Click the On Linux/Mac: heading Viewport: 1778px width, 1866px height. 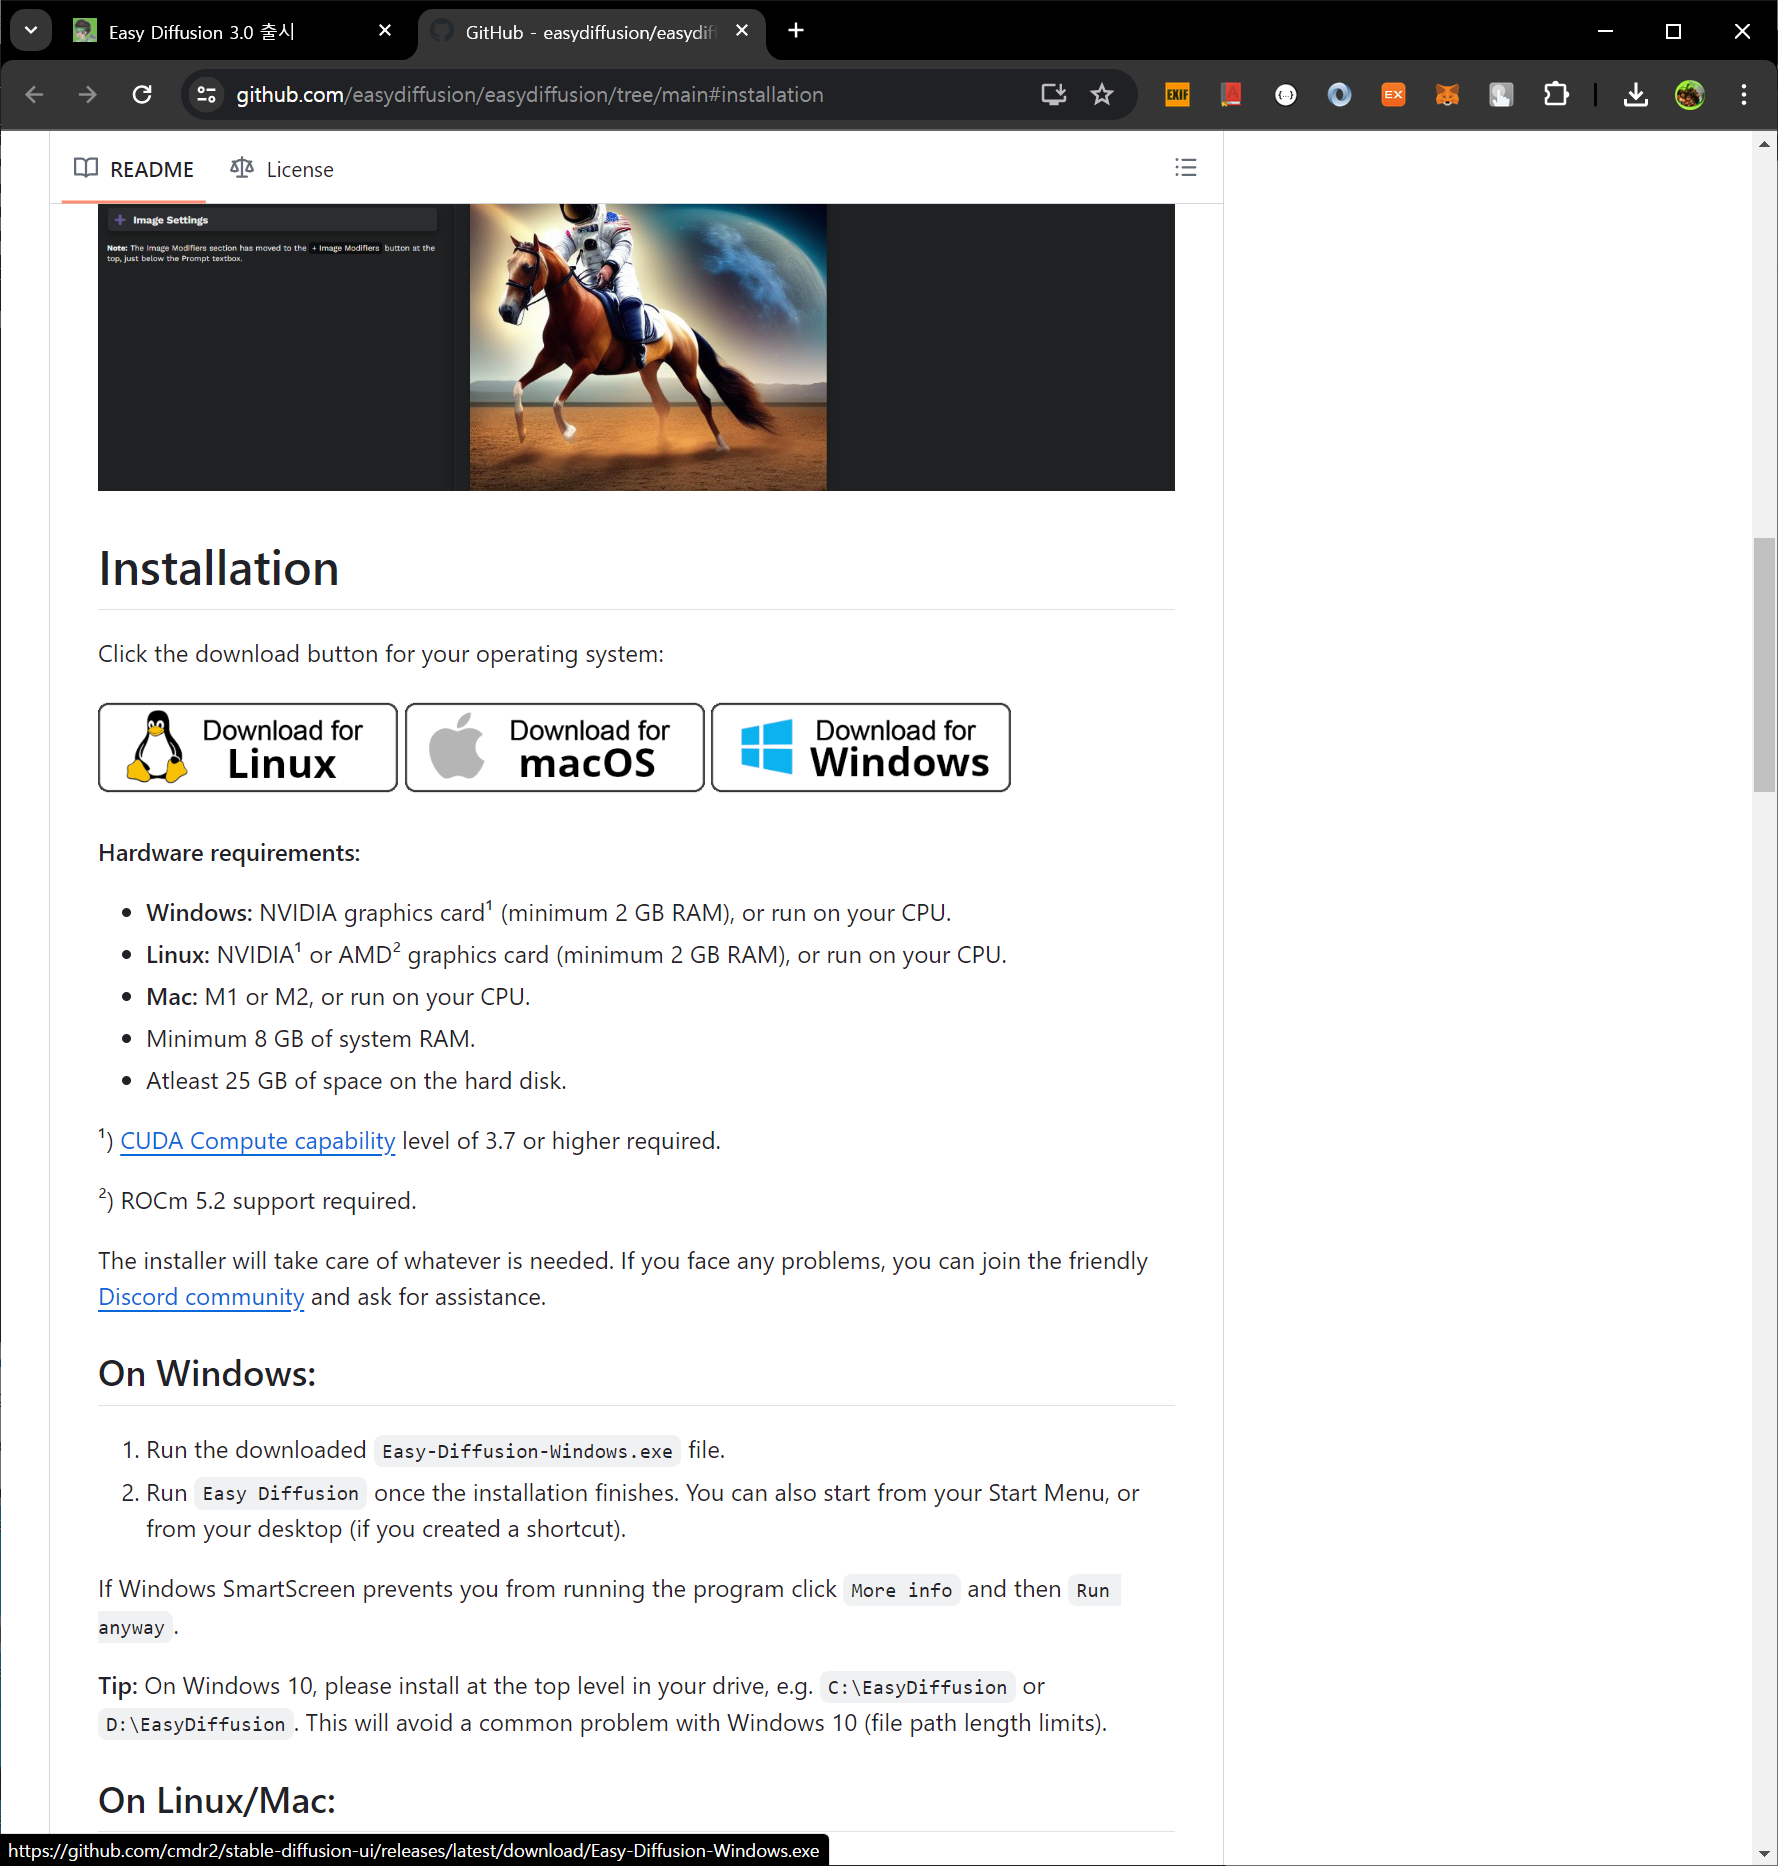click(x=217, y=1800)
